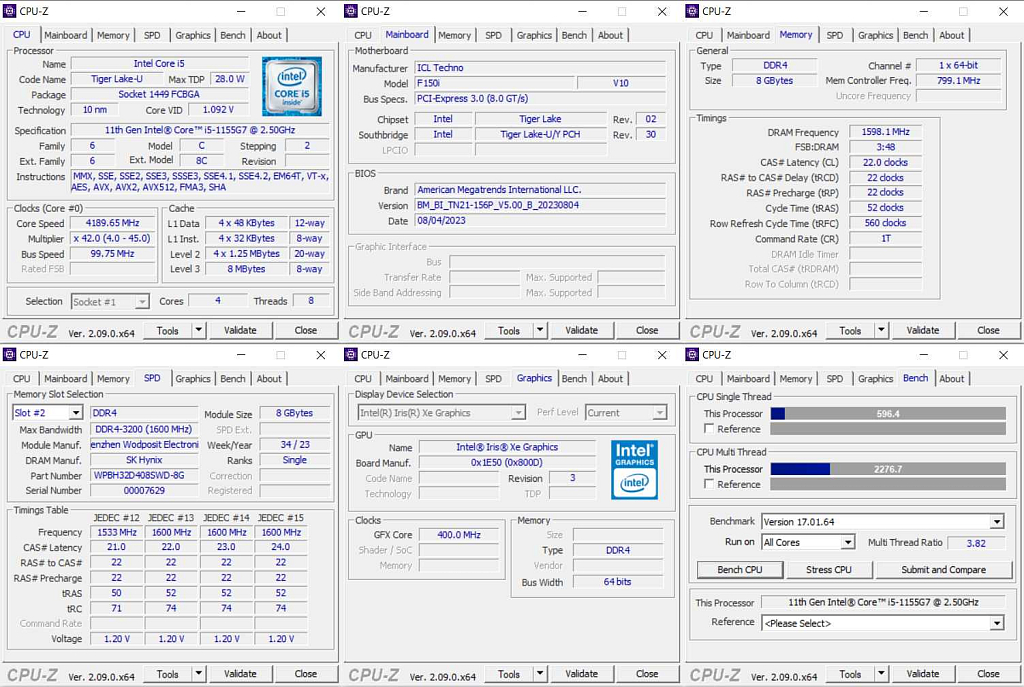The width and height of the screenshot is (1024, 687).
Task: Click the Submit and Compare button
Action: (x=943, y=570)
